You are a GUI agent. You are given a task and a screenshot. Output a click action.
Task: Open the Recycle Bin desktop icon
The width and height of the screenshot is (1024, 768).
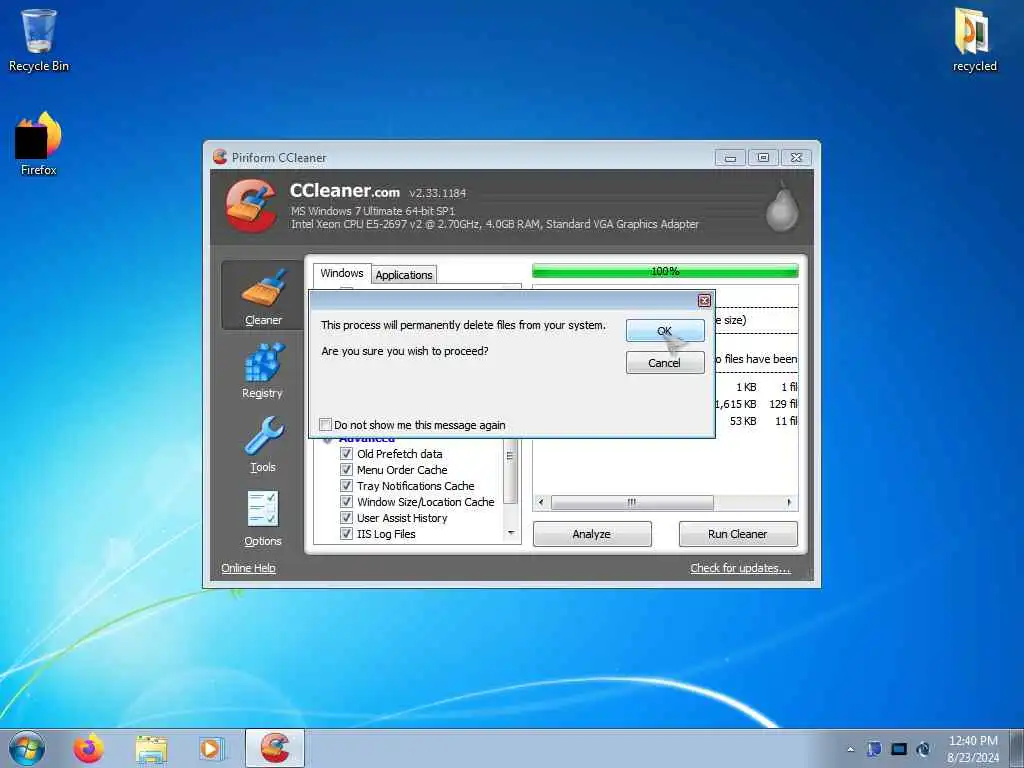39,40
